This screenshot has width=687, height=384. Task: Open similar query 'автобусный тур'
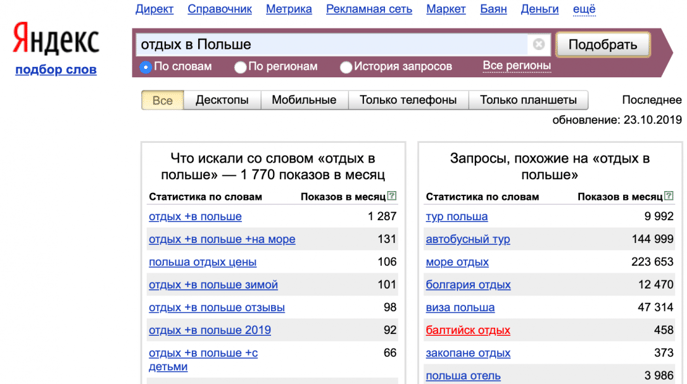pyautogui.click(x=468, y=239)
